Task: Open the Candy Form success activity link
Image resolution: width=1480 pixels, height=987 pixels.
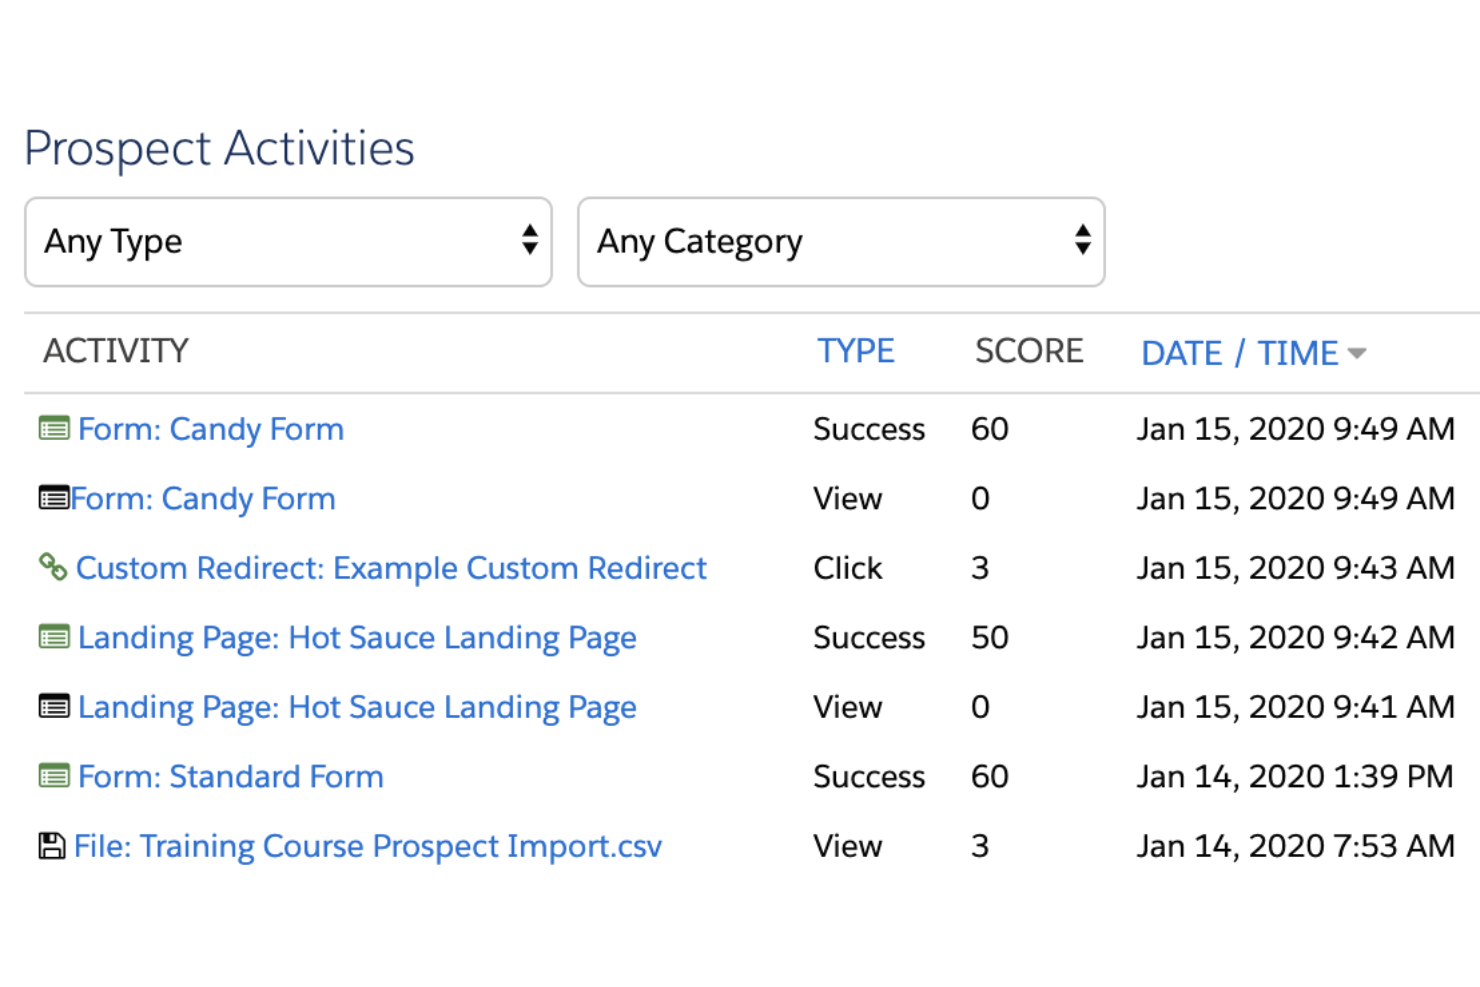Action: tap(210, 429)
